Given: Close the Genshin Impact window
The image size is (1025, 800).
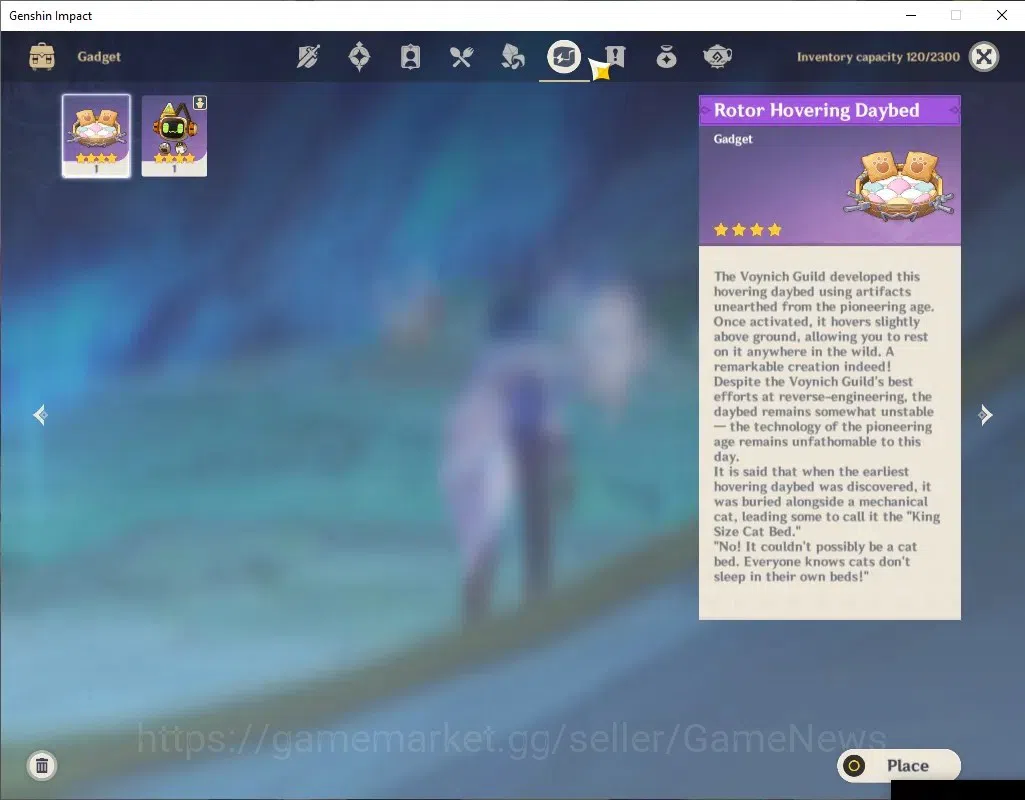Looking at the screenshot, I should point(1001,15).
